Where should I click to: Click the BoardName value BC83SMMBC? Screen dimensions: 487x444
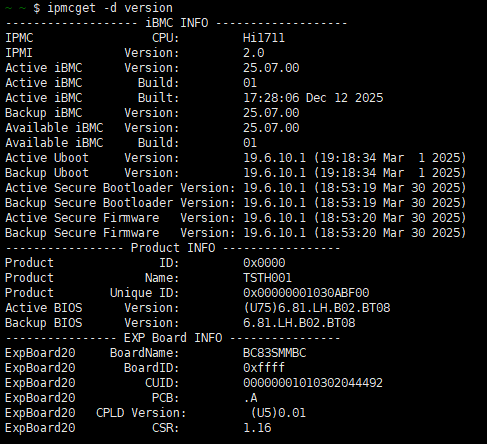point(275,353)
